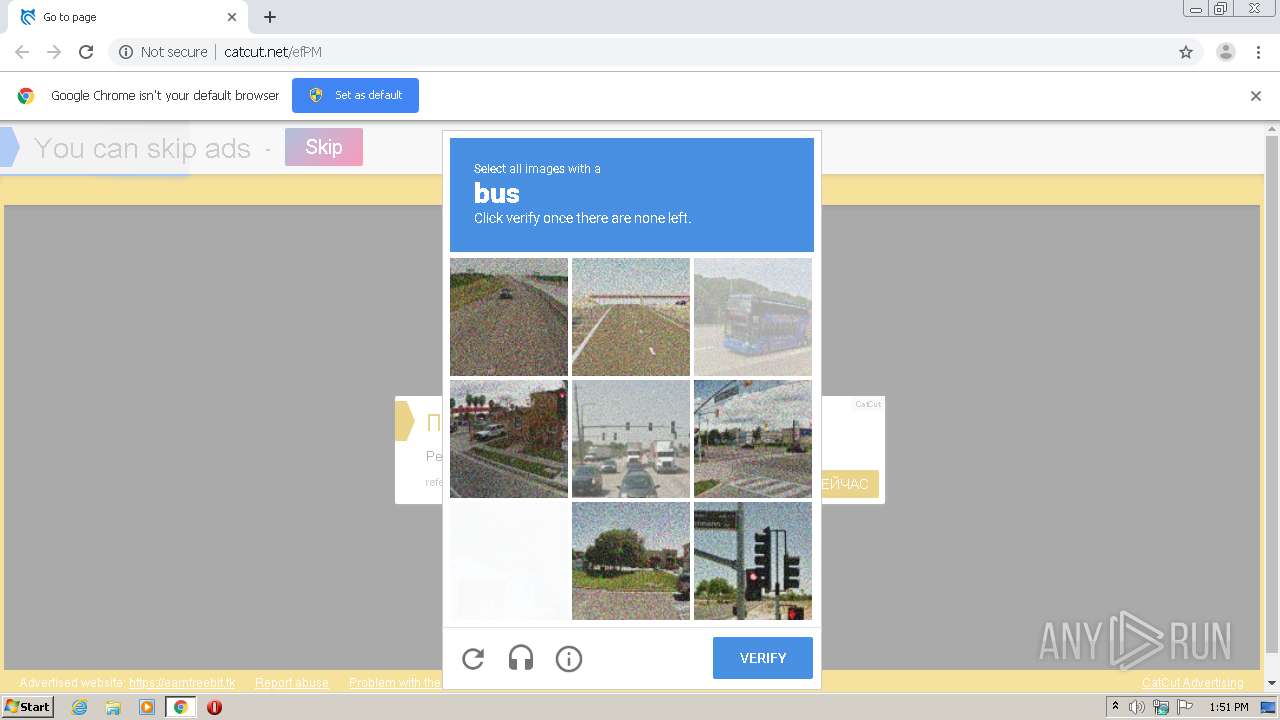Go back to previous page
Image resolution: width=1280 pixels, height=720 pixels.
tap(22, 52)
